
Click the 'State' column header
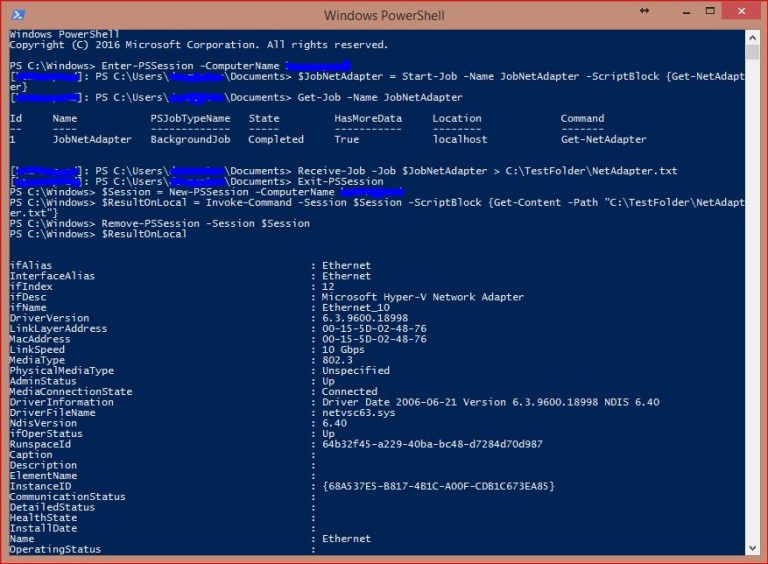pos(264,118)
